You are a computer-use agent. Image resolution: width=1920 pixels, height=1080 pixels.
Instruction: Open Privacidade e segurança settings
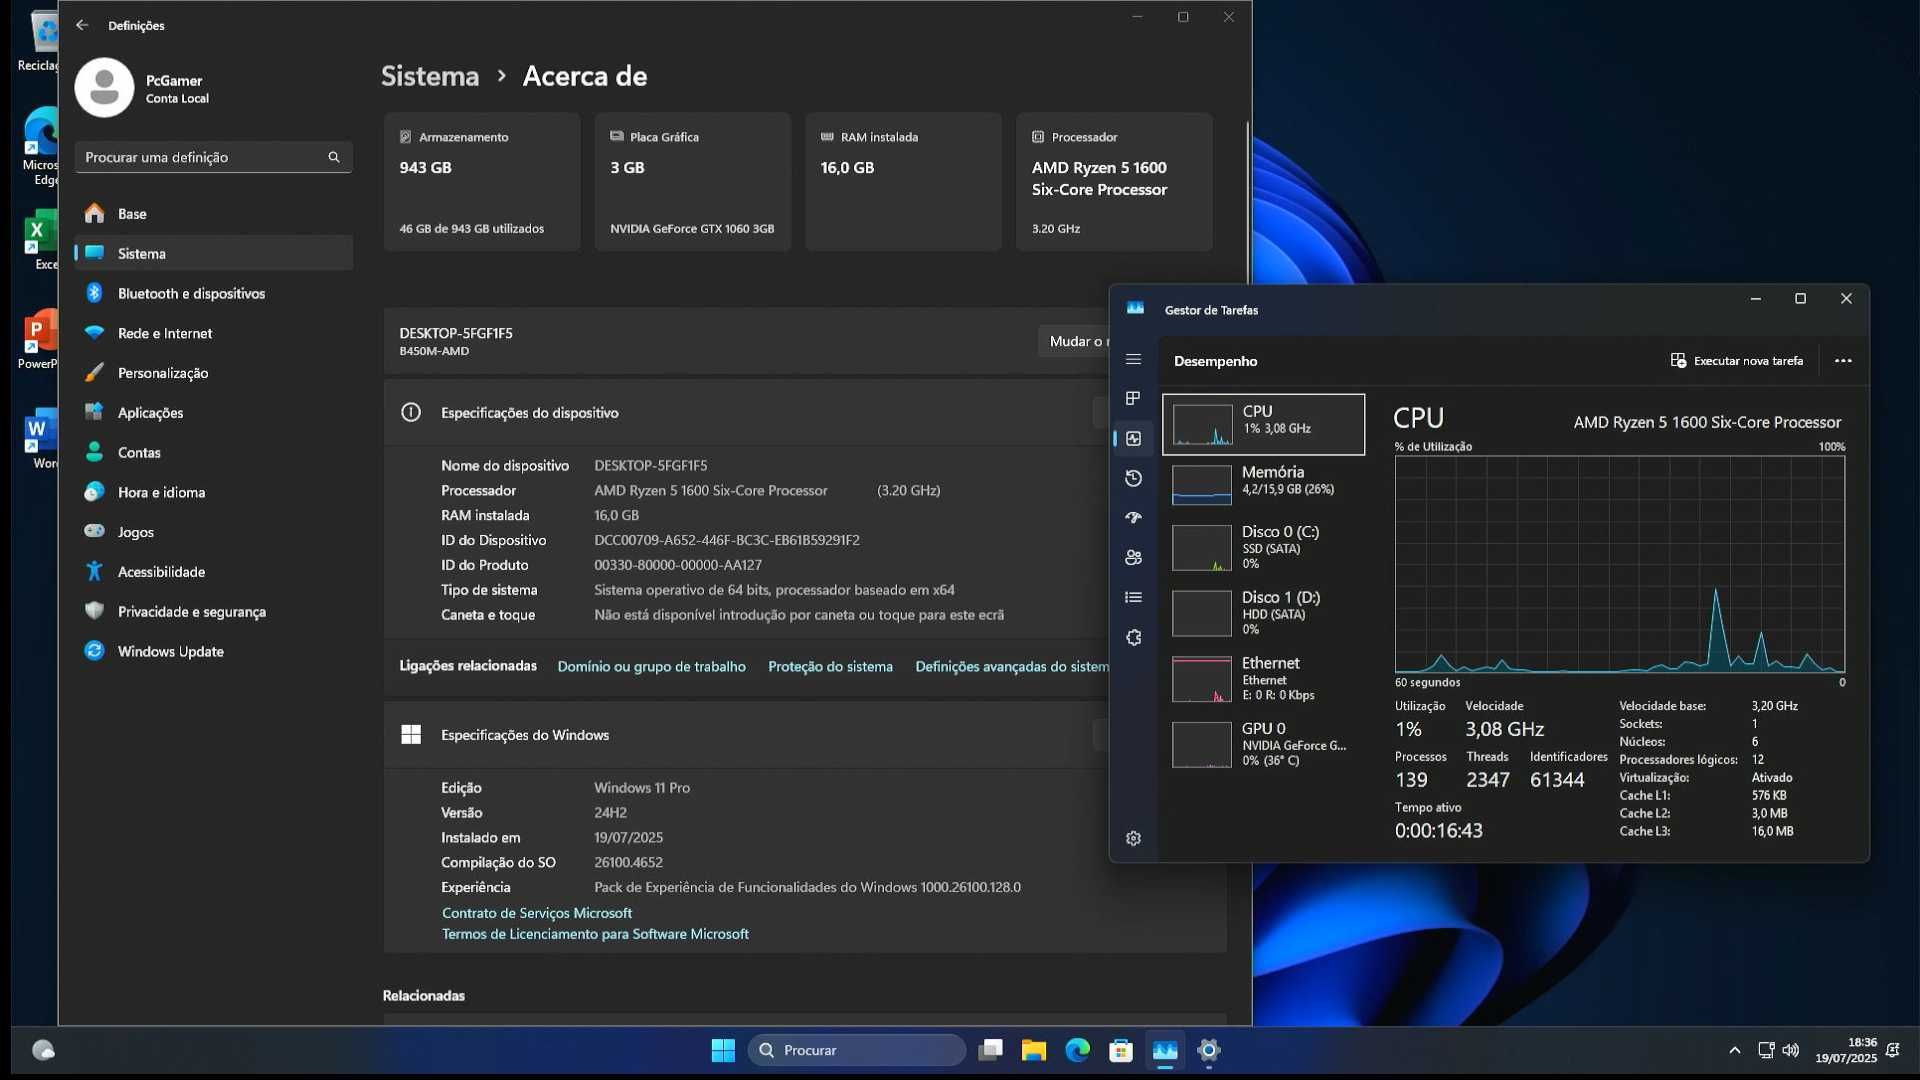[213, 612]
